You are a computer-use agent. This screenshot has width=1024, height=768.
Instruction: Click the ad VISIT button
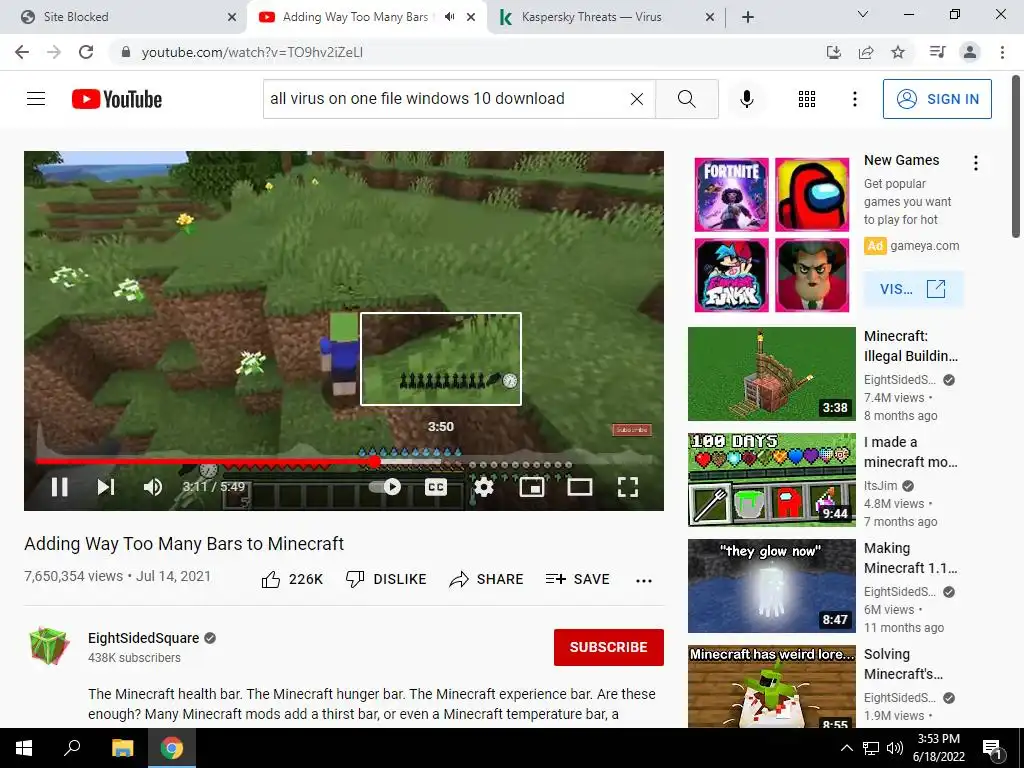pos(913,289)
